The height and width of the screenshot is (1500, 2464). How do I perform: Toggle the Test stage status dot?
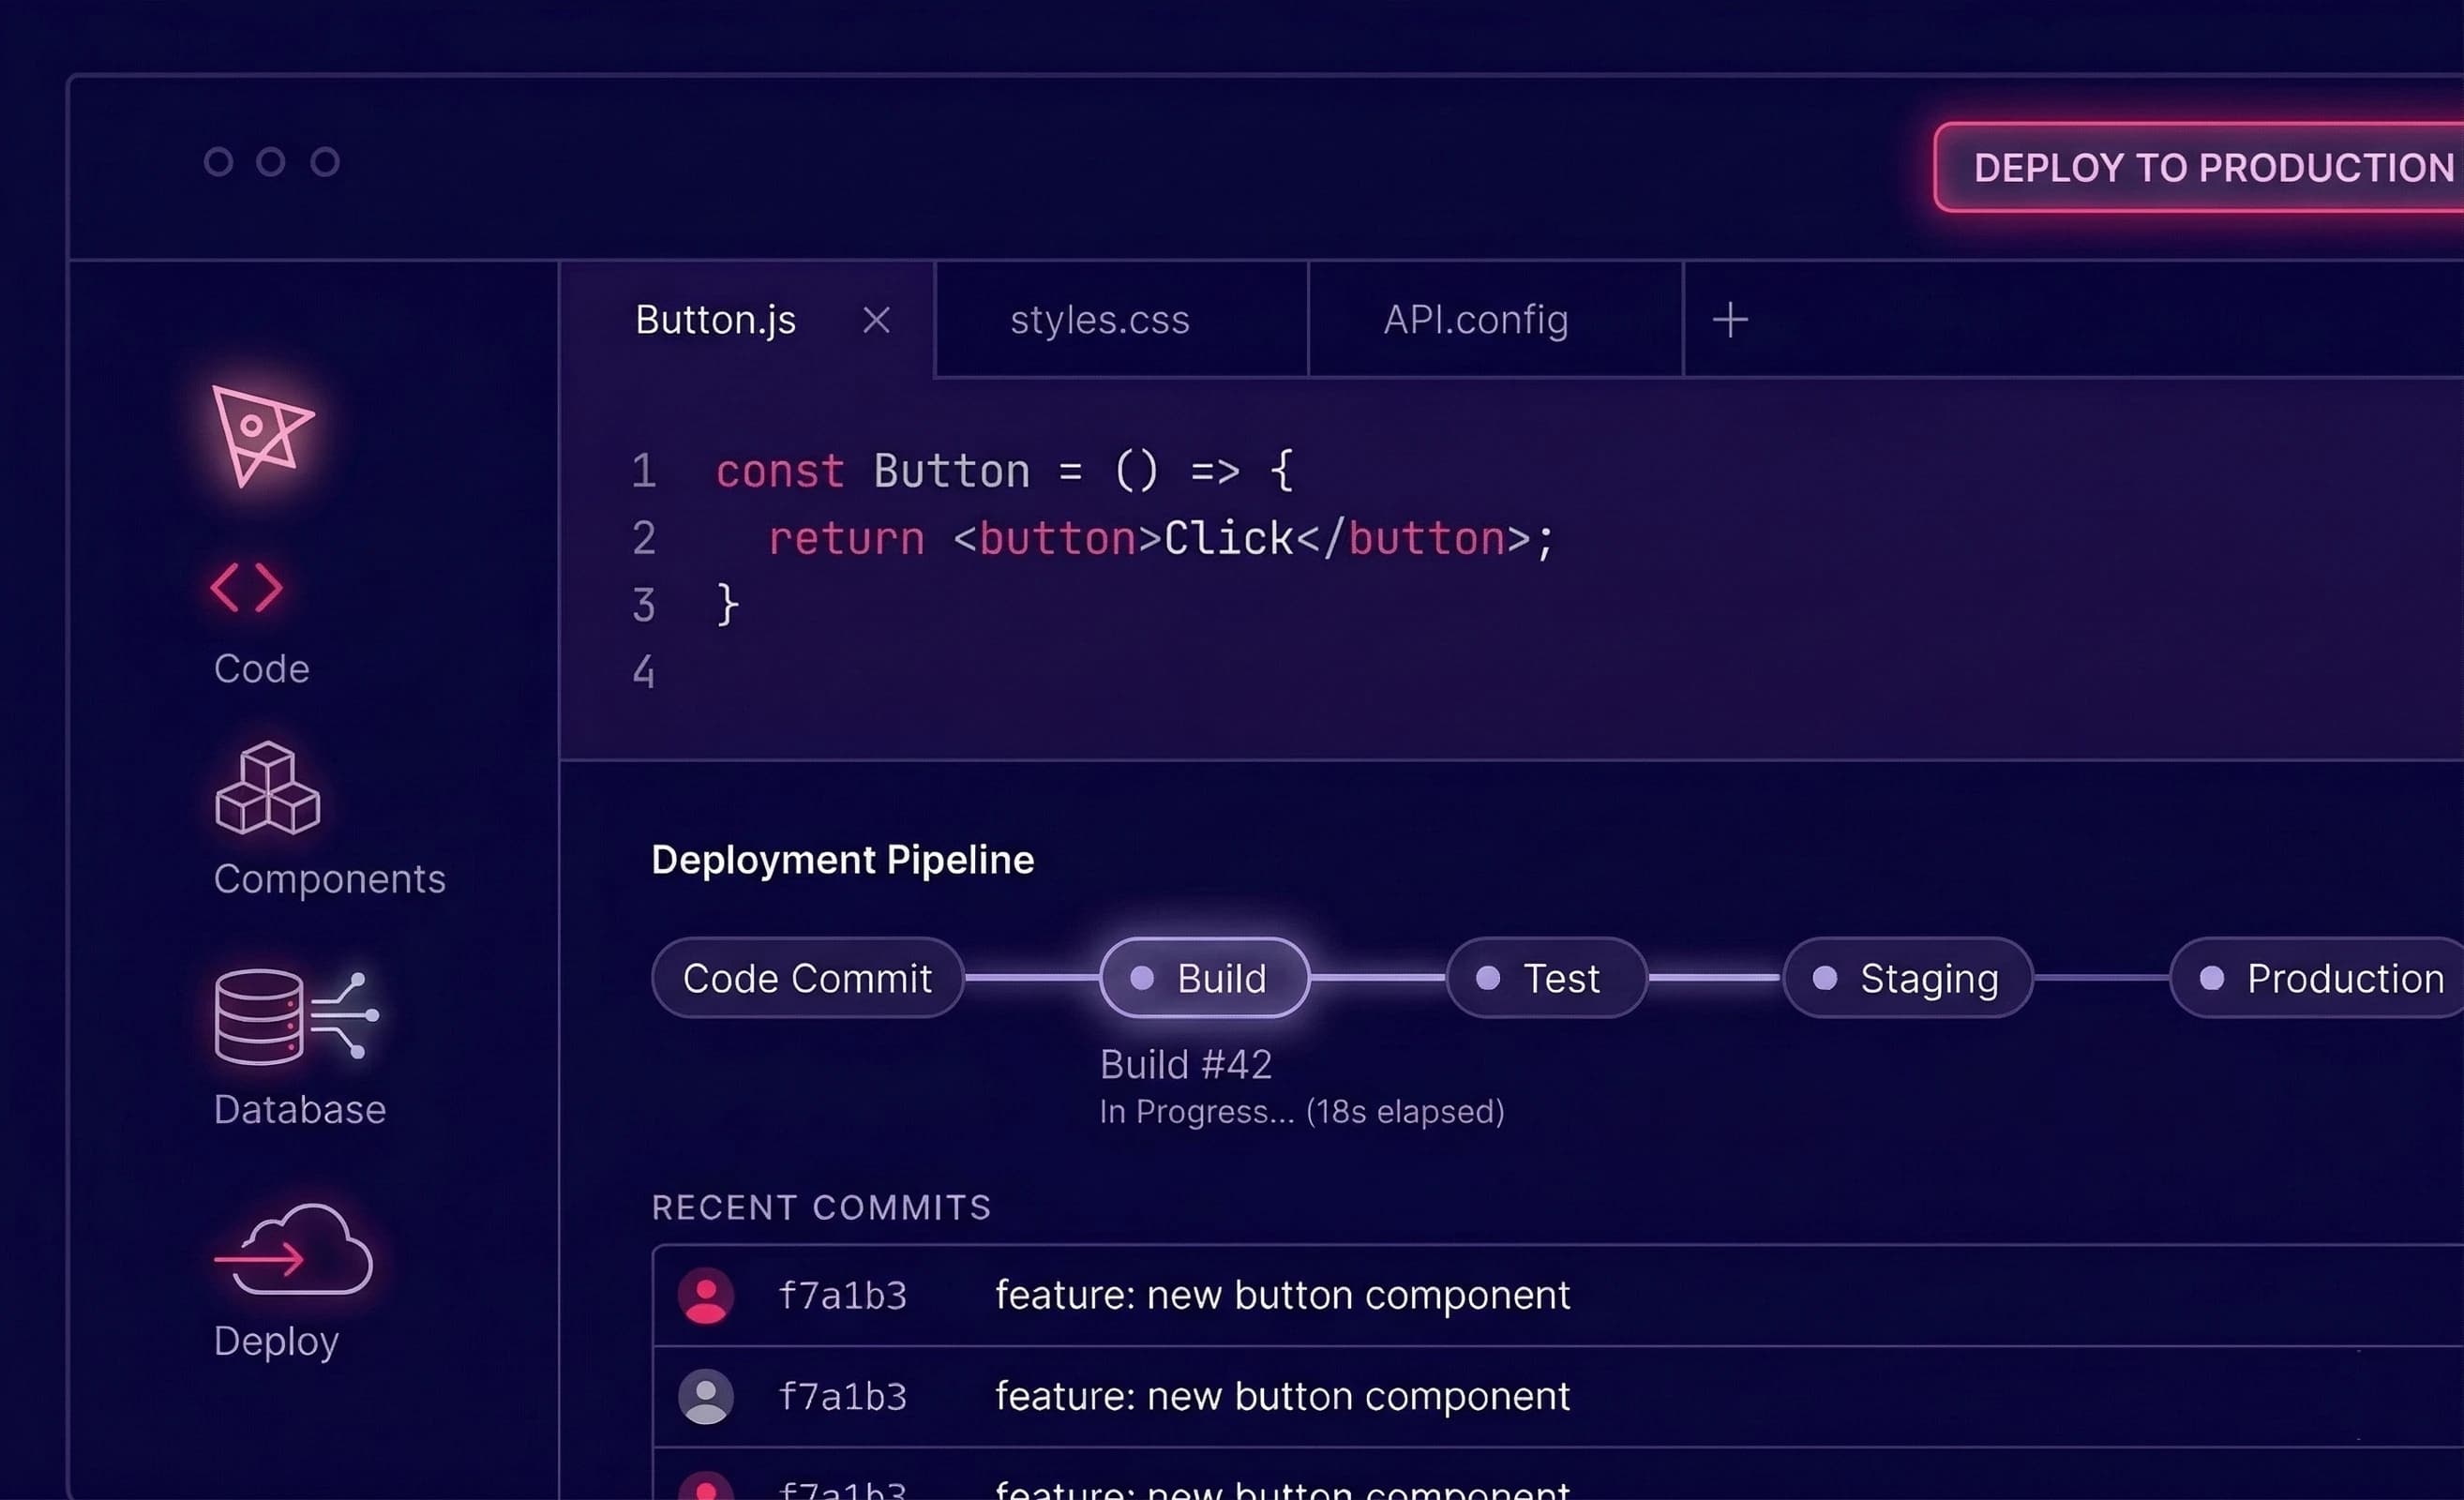[1489, 978]
